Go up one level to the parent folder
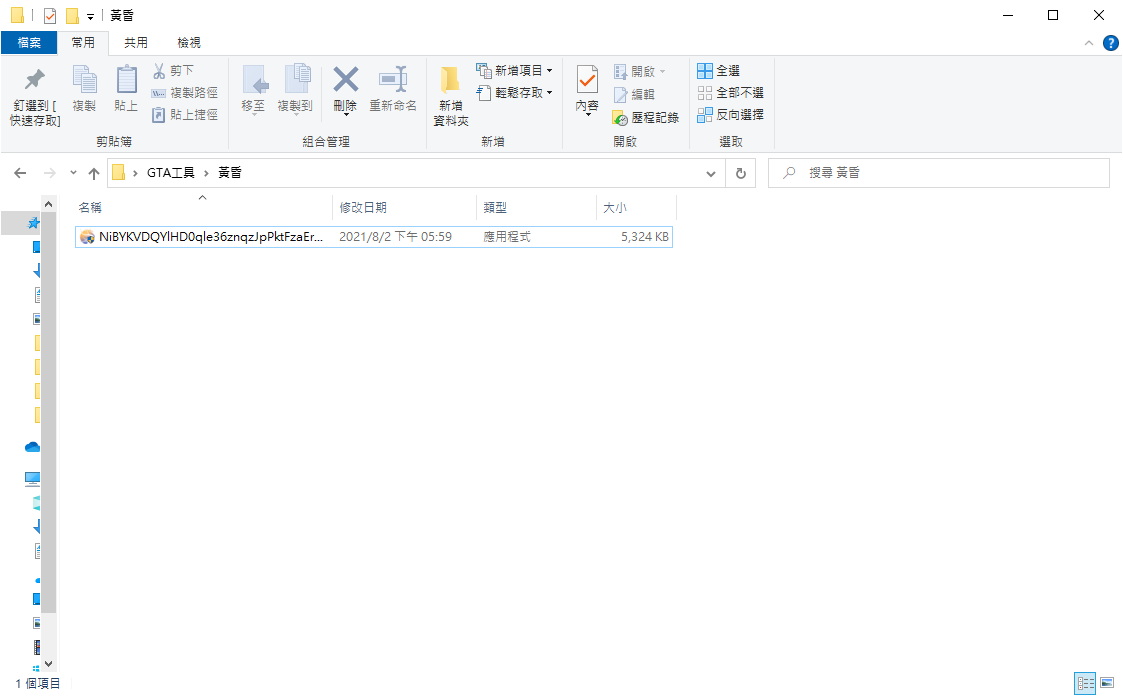The image size is (1123, 696). tap(94, 173)
